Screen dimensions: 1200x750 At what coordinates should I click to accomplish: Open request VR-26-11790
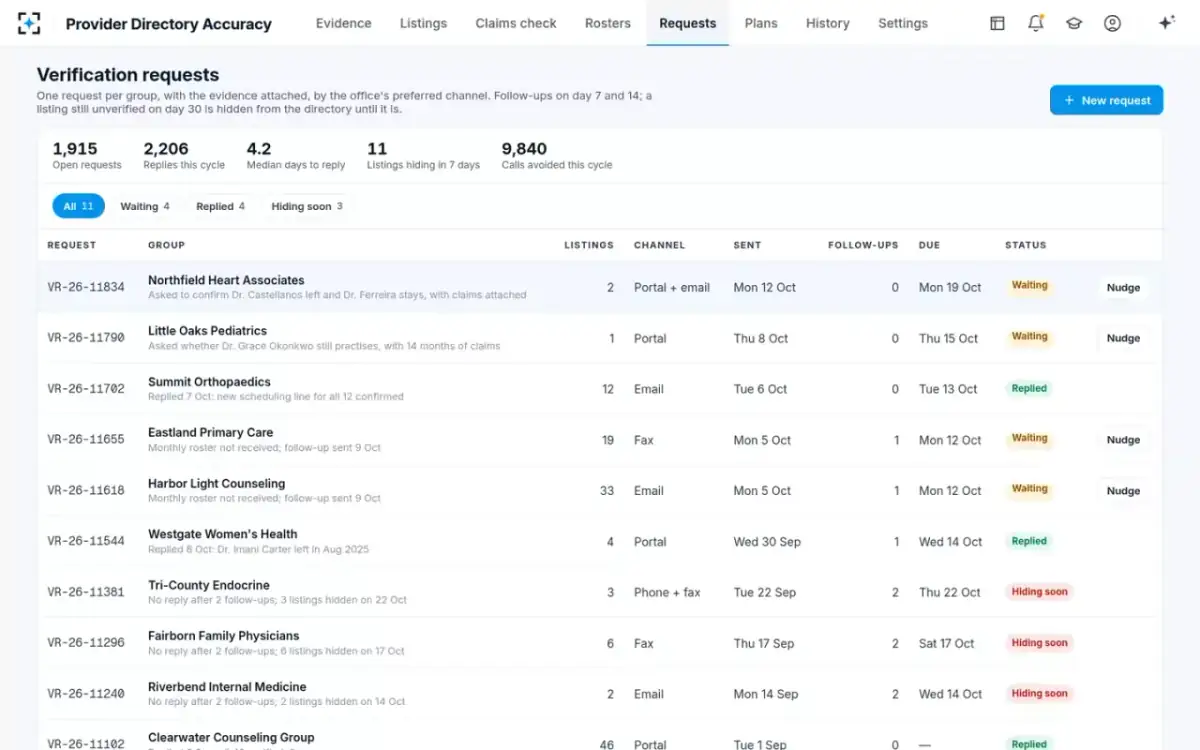pyautogui.click(x=86, y=338)
